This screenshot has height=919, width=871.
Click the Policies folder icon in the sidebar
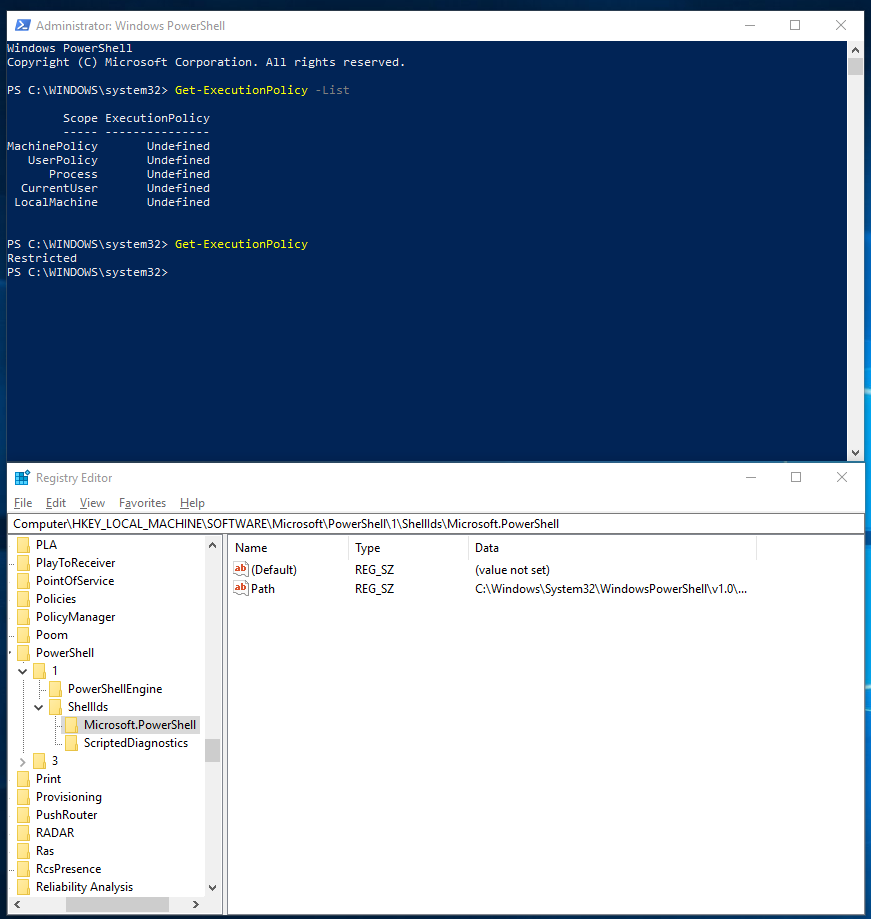coord(24,598)
